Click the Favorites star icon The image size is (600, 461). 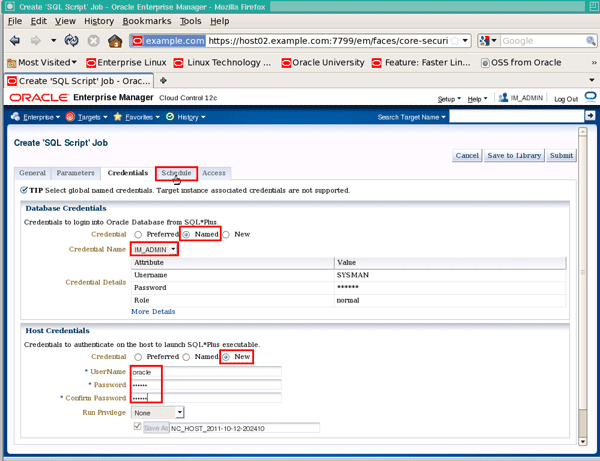click(117, 117)
